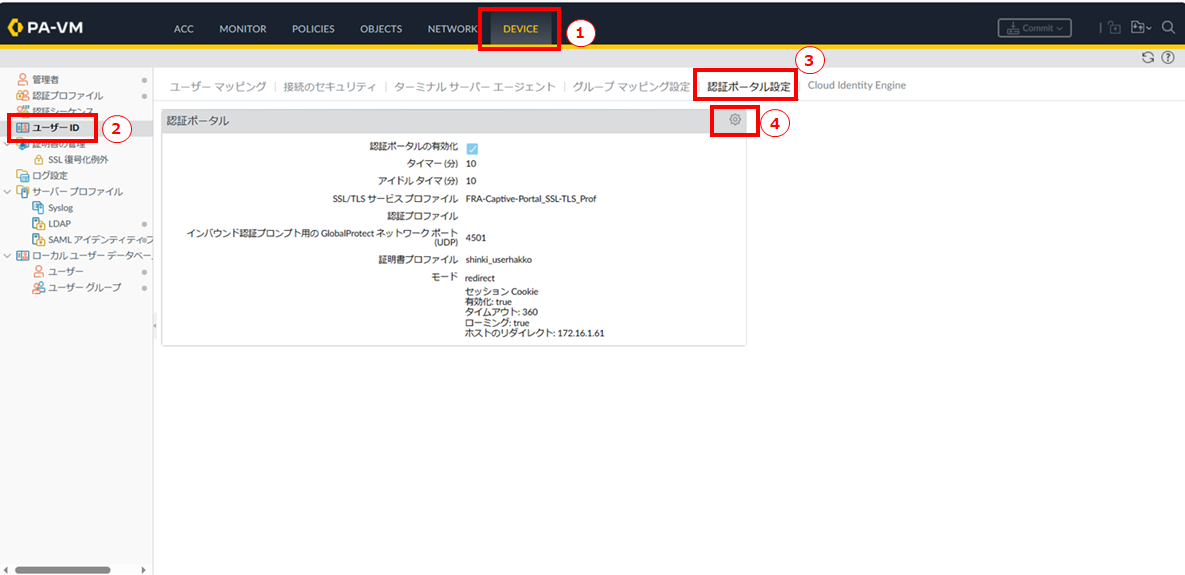1185x575 pixels.
Task: Click the PA-VM logo
Action: (45, 29)
